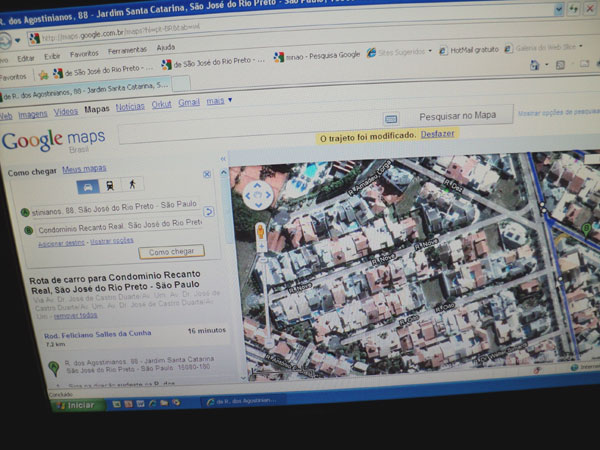
Task: Click the Iniciar start button
Action: [x=76, y=405]
